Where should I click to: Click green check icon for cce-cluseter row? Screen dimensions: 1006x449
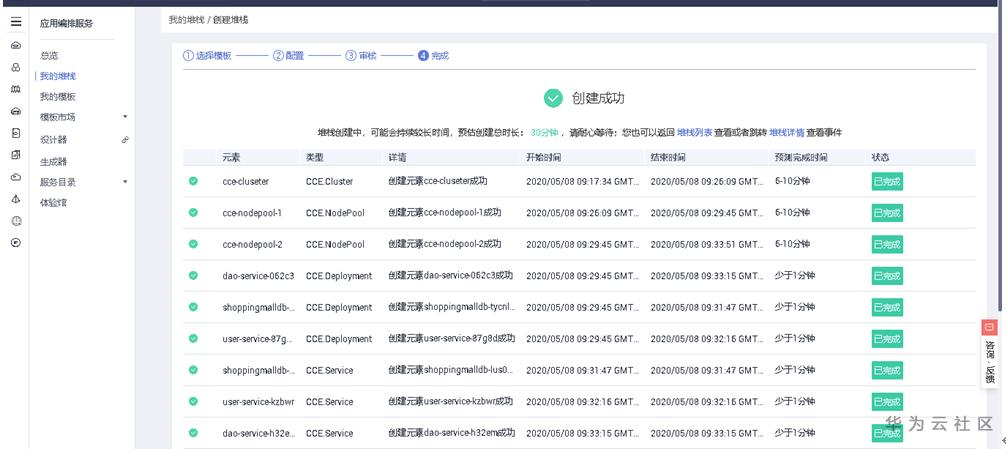(x=193, y=181)
